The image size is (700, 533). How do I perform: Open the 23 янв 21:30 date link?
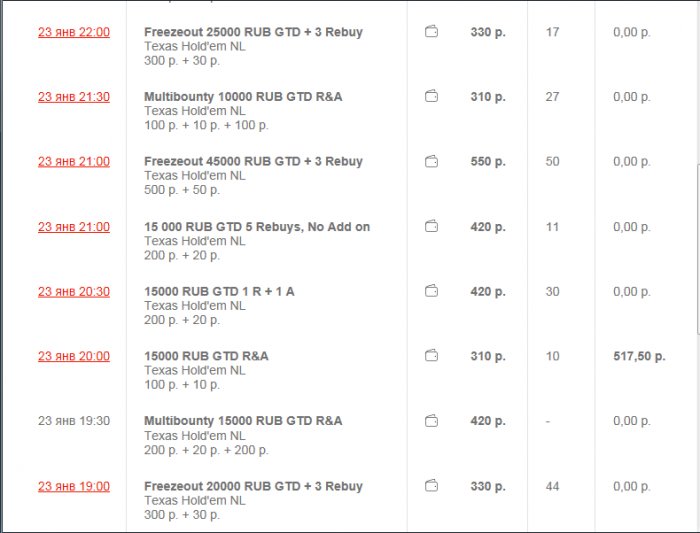pyautogui.click(x=74, y=97)
